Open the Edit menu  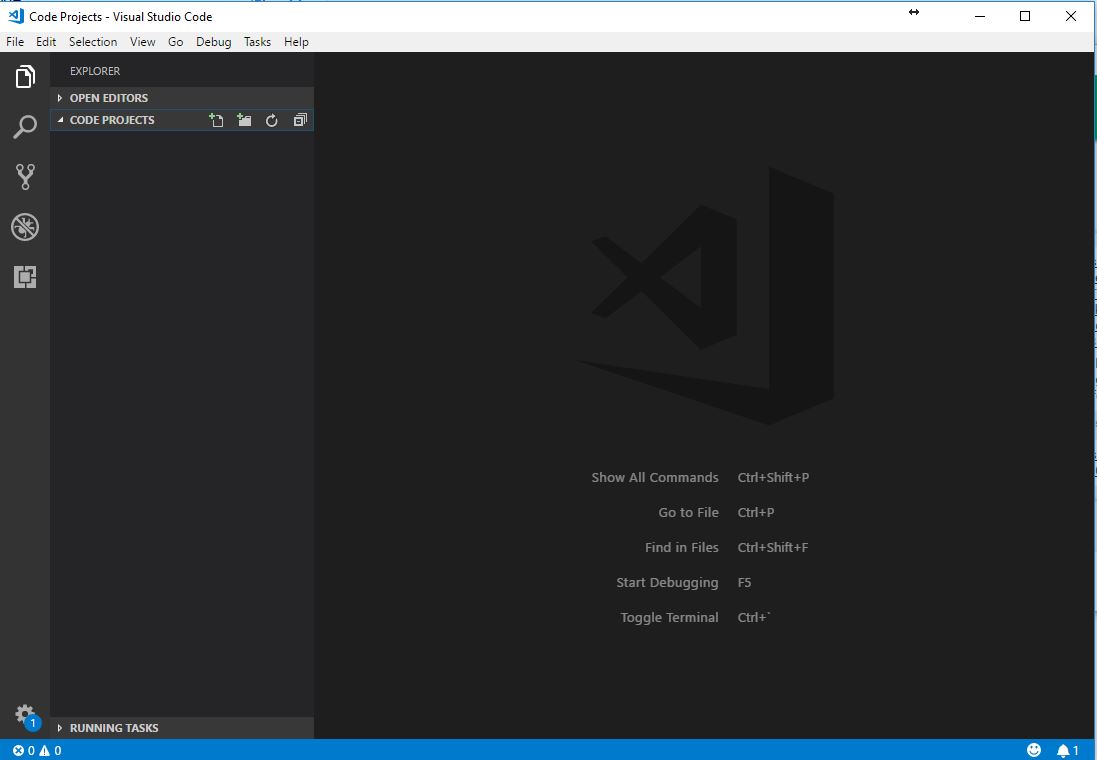(x=46, y=41)
